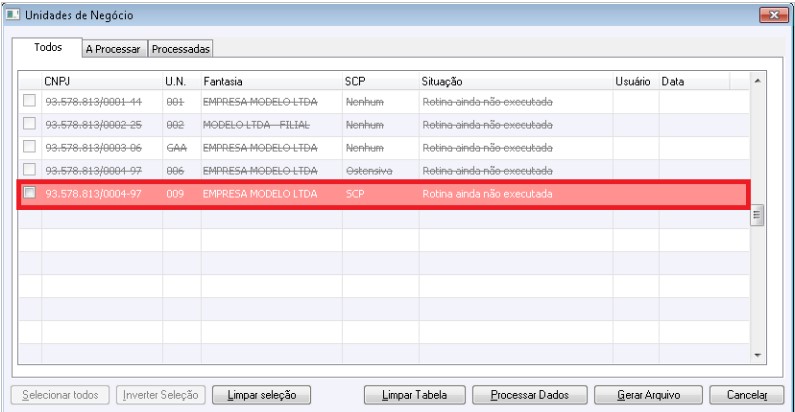Click Limpar Tabela button

415,395
